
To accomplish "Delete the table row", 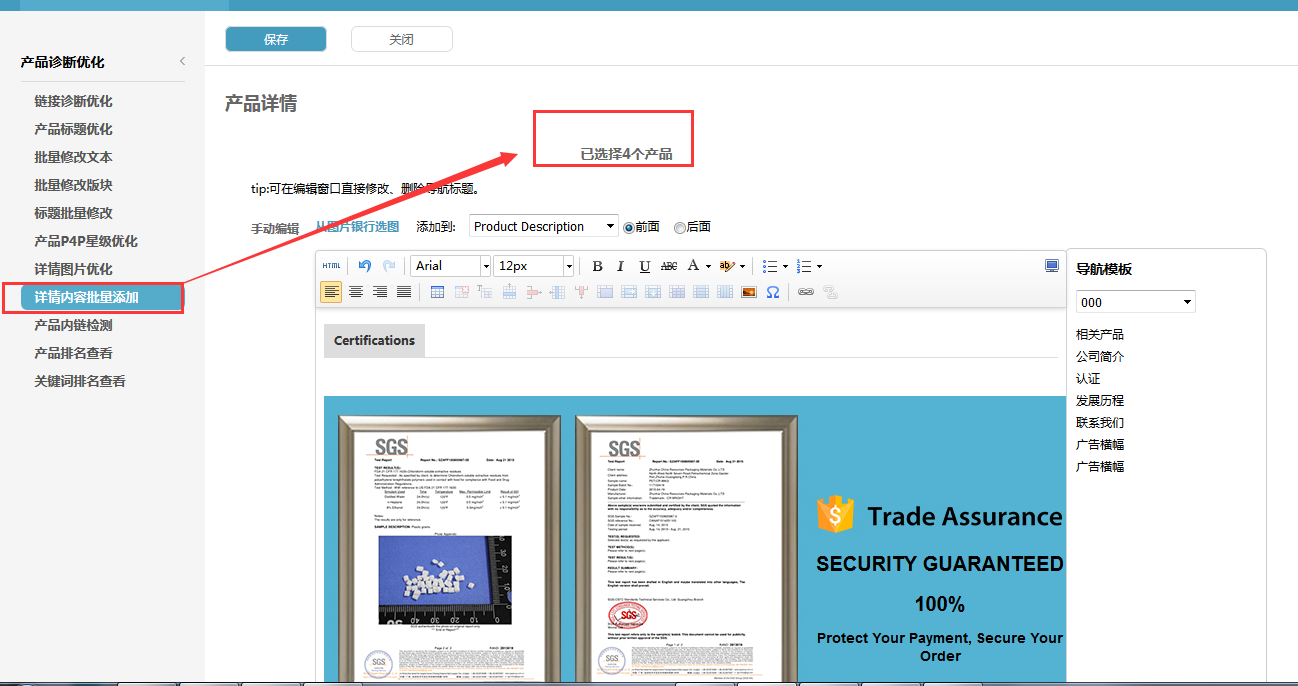I will tap(533, 292).
